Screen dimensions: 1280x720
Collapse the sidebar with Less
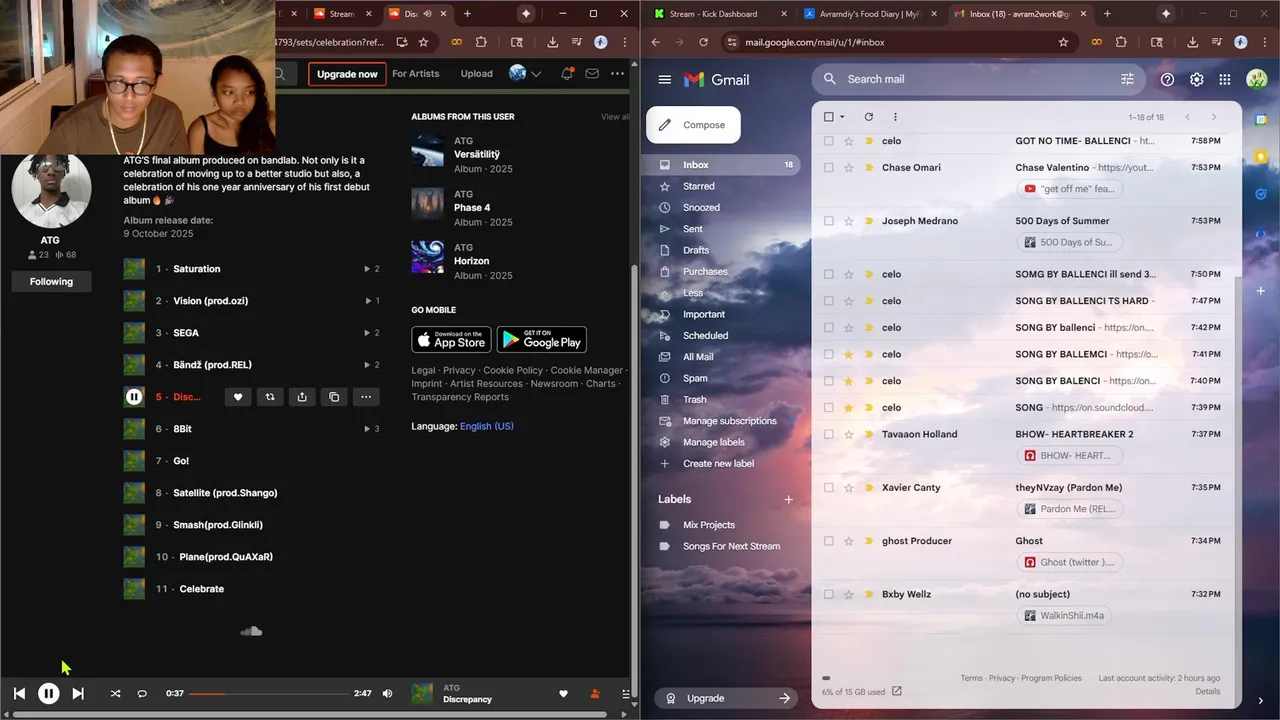click(693, 293)
